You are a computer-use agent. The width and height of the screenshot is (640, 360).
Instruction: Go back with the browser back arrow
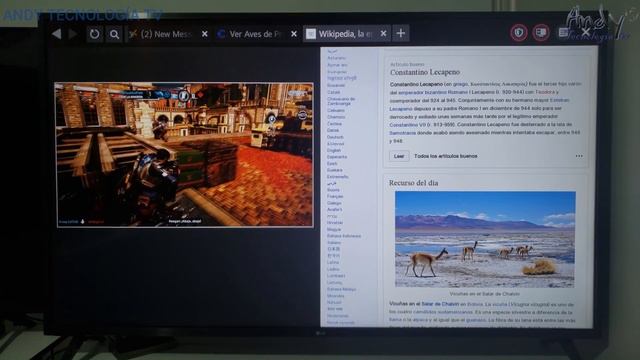pos(57,34)
